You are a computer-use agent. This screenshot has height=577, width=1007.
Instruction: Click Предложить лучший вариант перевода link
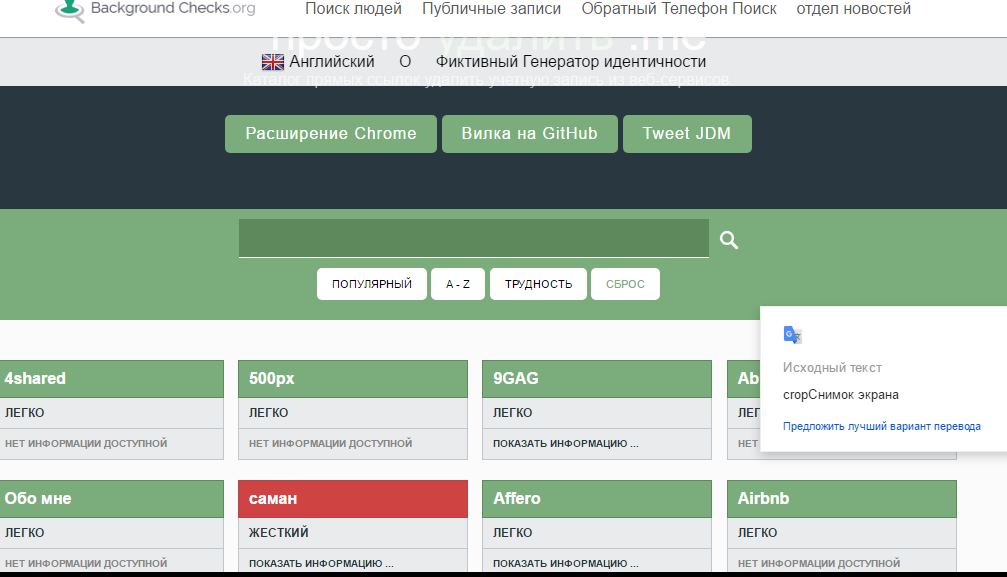(x=881, y=426)
